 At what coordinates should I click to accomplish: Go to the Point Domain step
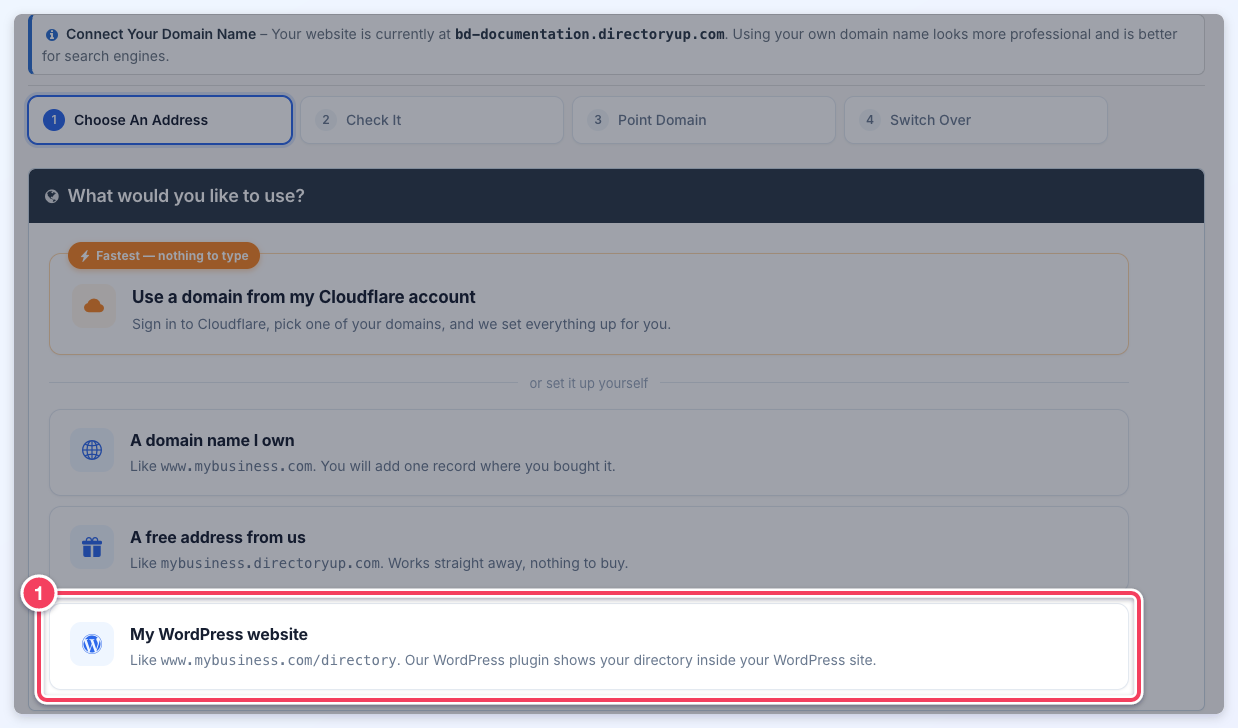click(x=704, y=120)
